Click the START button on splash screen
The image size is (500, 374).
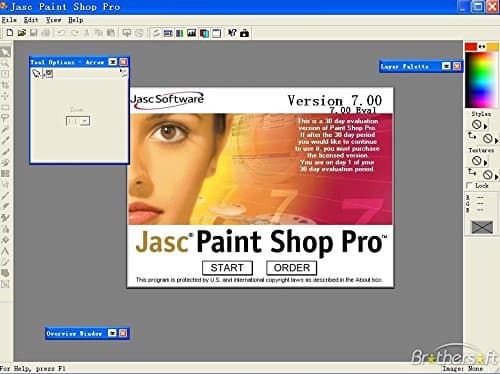pyautogui.click(x=227, y=268)
